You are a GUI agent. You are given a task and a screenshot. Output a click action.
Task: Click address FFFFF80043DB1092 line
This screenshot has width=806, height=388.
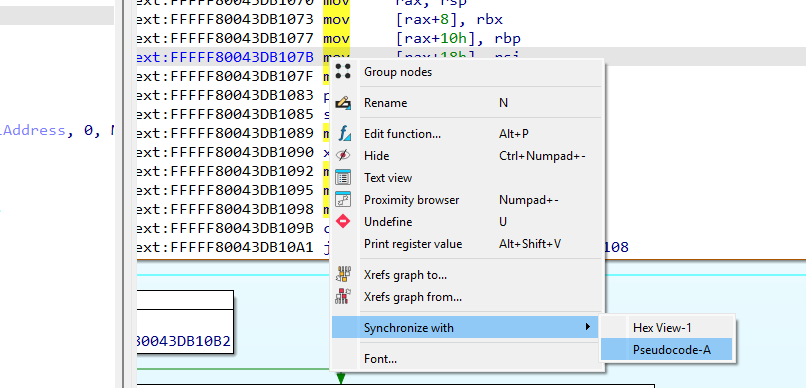tap(225, 172)
